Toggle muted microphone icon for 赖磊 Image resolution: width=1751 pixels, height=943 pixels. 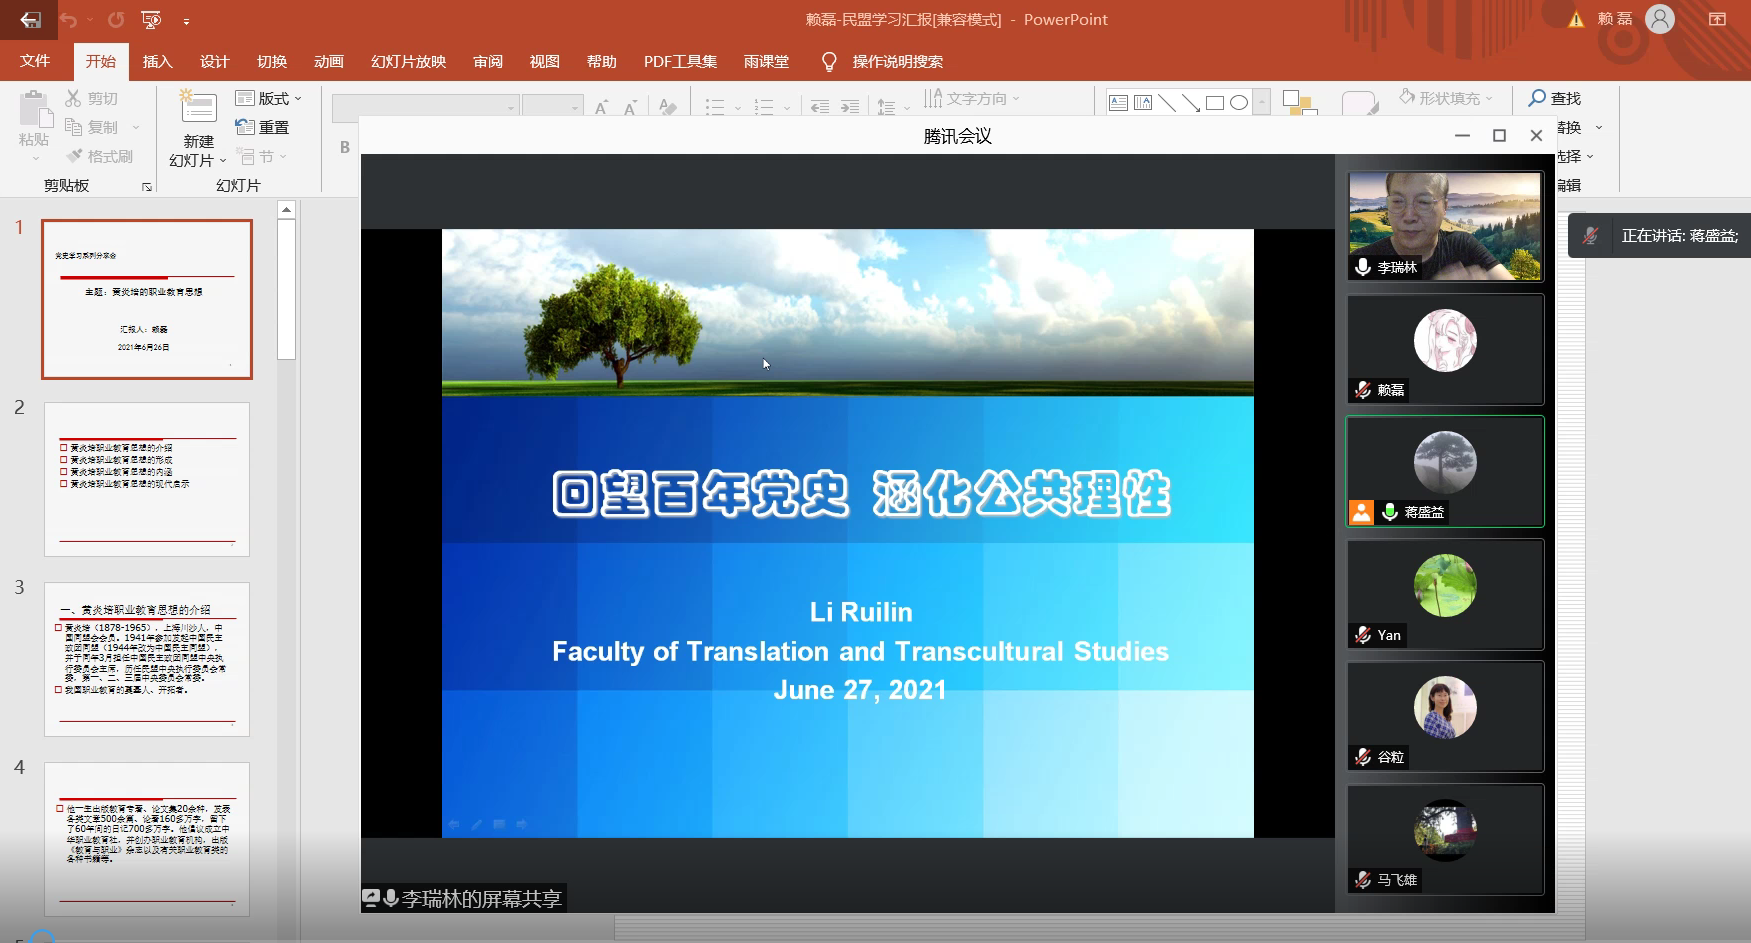tap(1362, 390)
